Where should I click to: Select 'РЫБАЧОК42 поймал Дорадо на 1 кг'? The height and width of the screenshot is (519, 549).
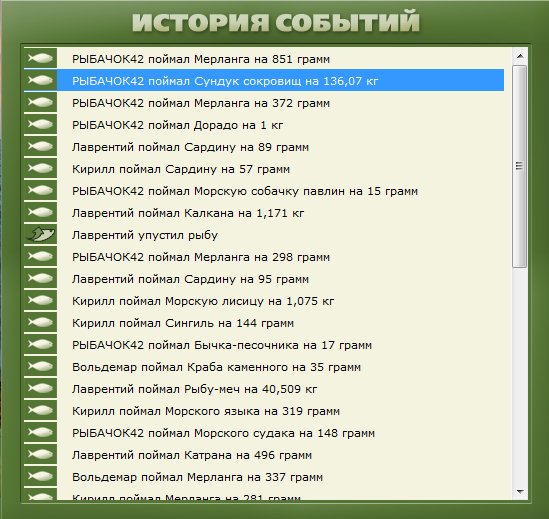click(178, 125)
